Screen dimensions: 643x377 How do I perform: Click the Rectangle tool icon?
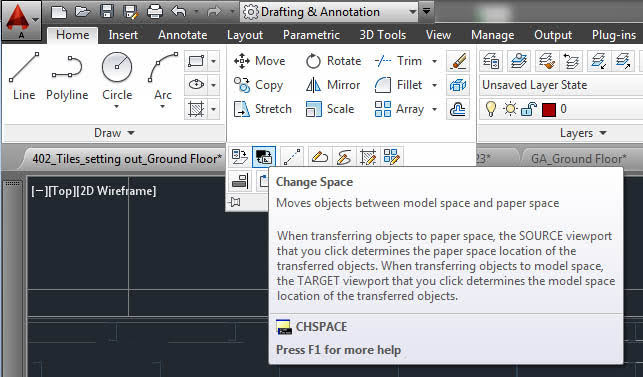196,62
